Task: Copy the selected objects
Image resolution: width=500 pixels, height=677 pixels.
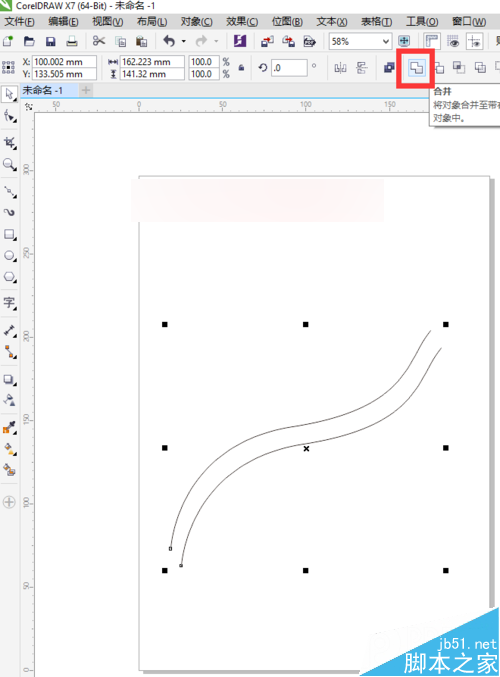Action: tap(120, 41)
